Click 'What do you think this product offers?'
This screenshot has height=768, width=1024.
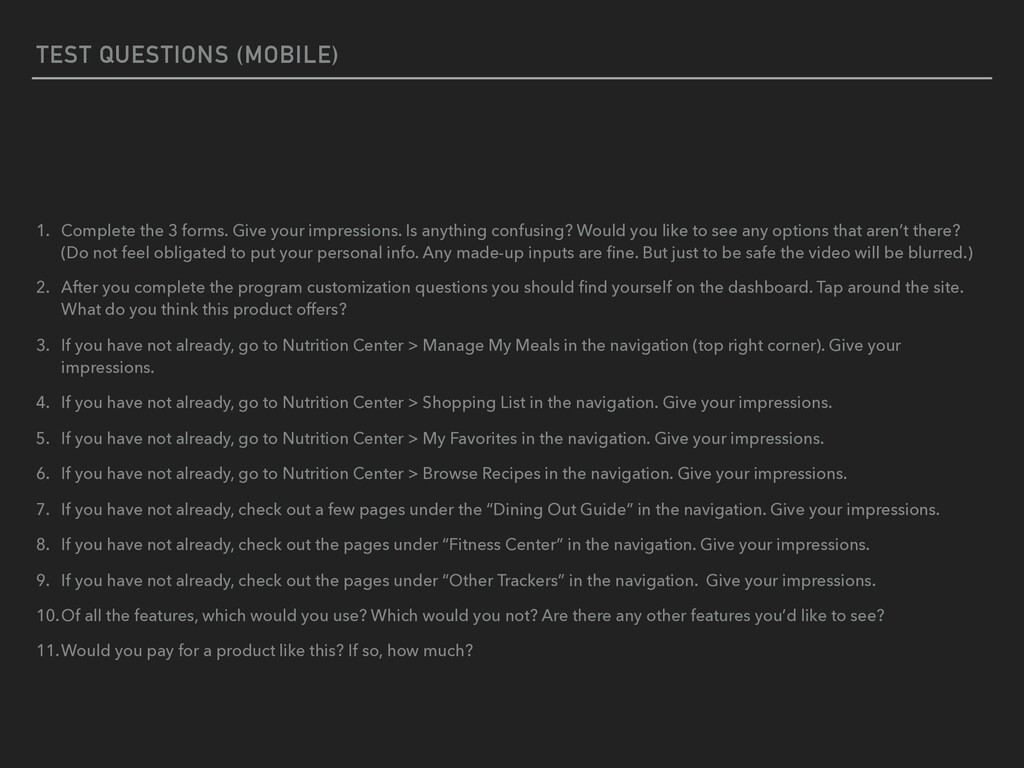pos(204,310)
